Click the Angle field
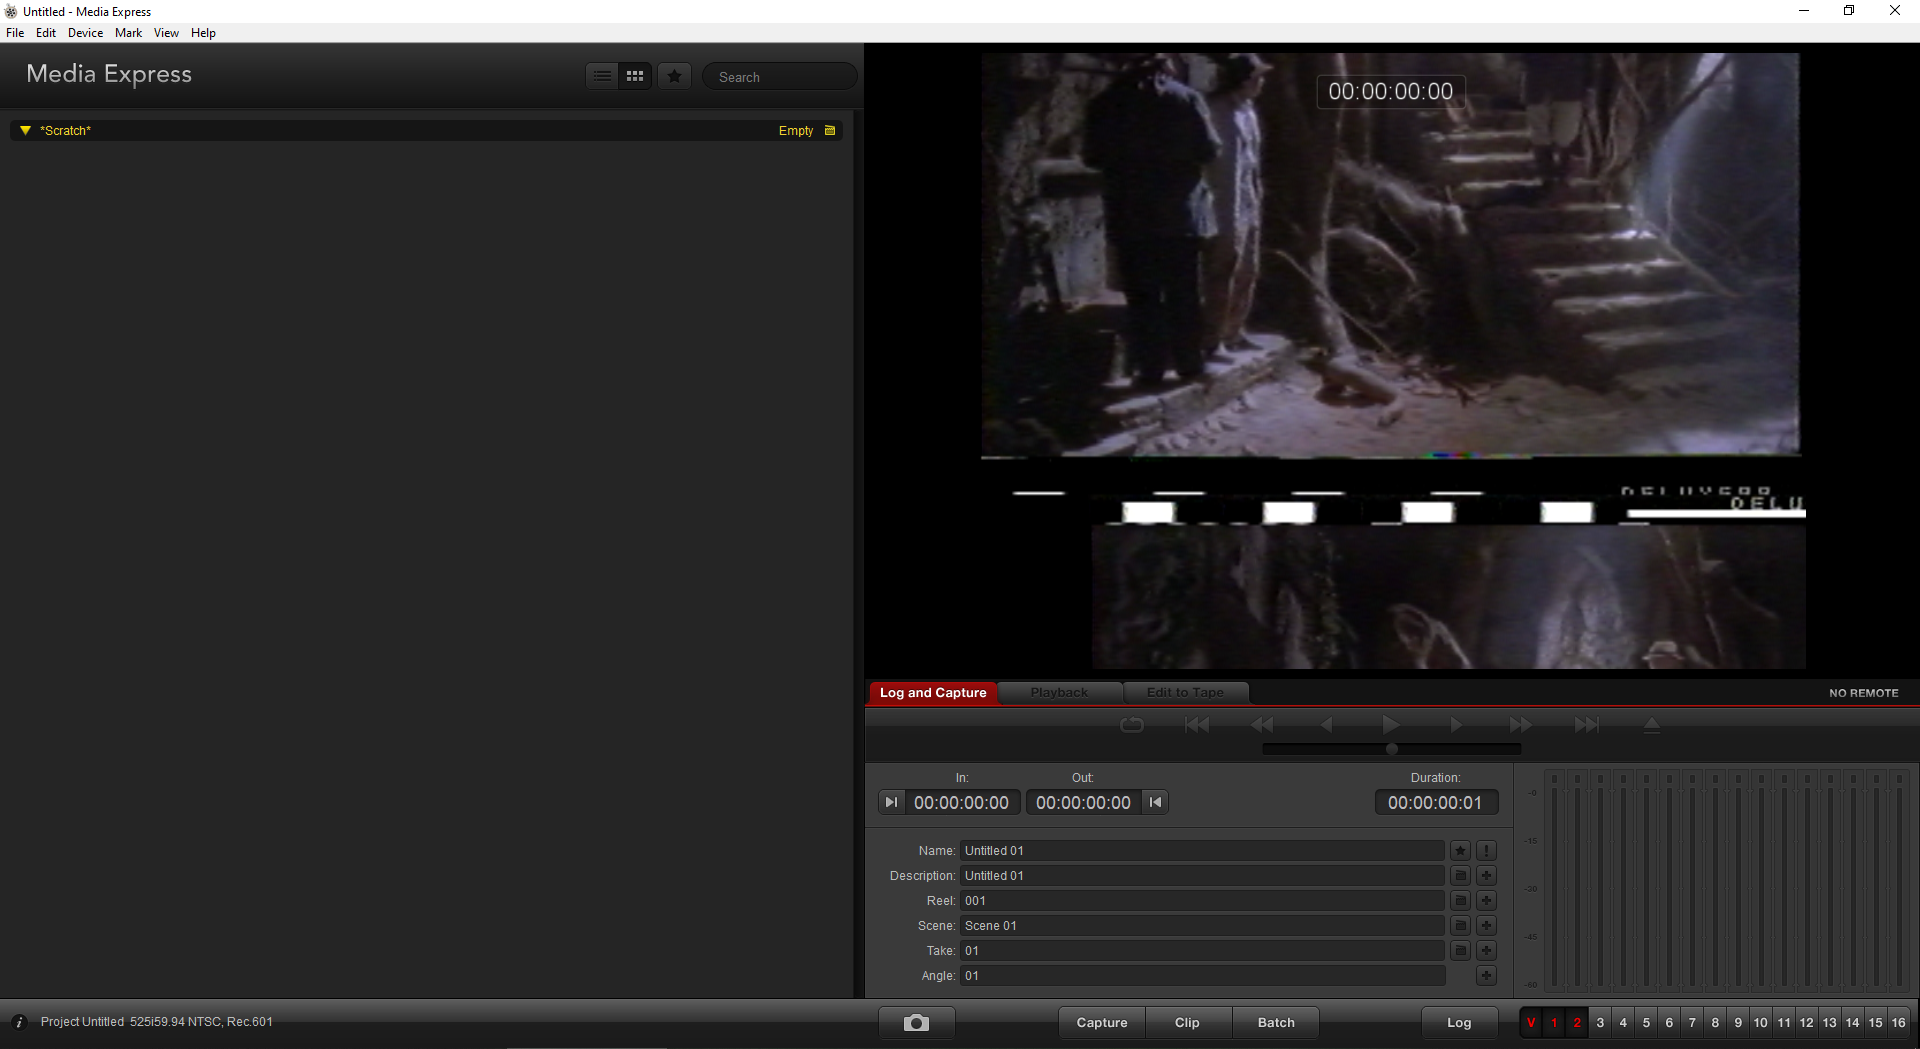The width and height of the screenshot is (1920, 1049). tap(1202, 976)
